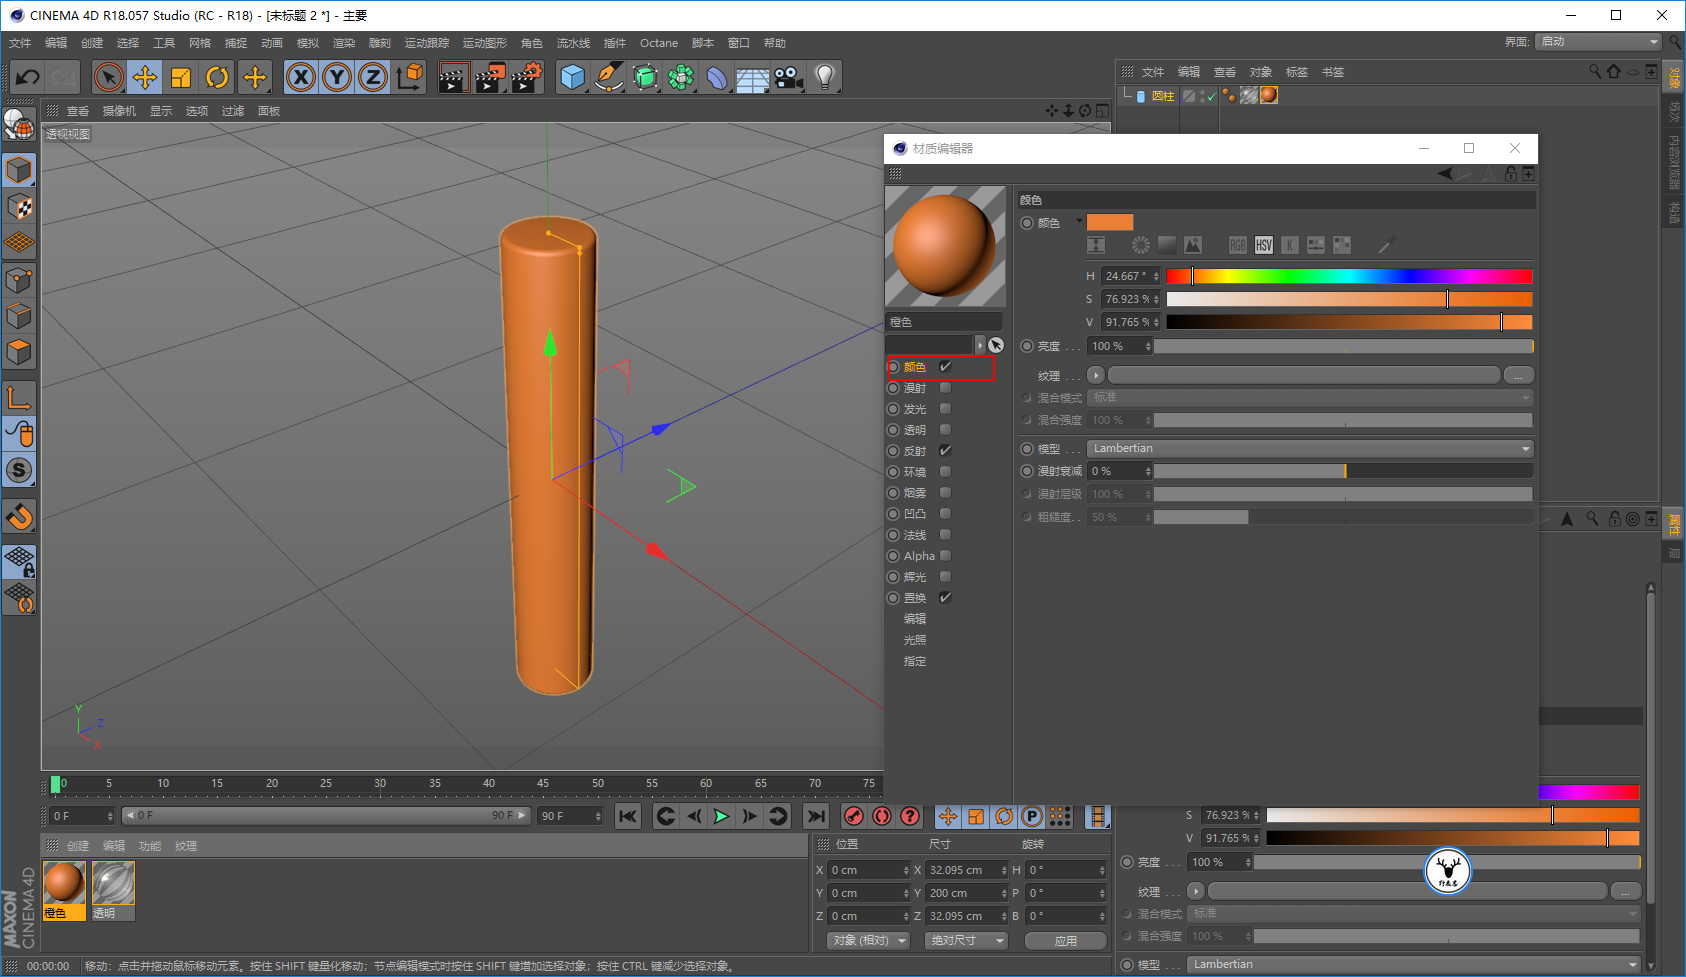The image size is (1686, 977).
Task: Toggle the Y axis lock
Action: [337, 77]
